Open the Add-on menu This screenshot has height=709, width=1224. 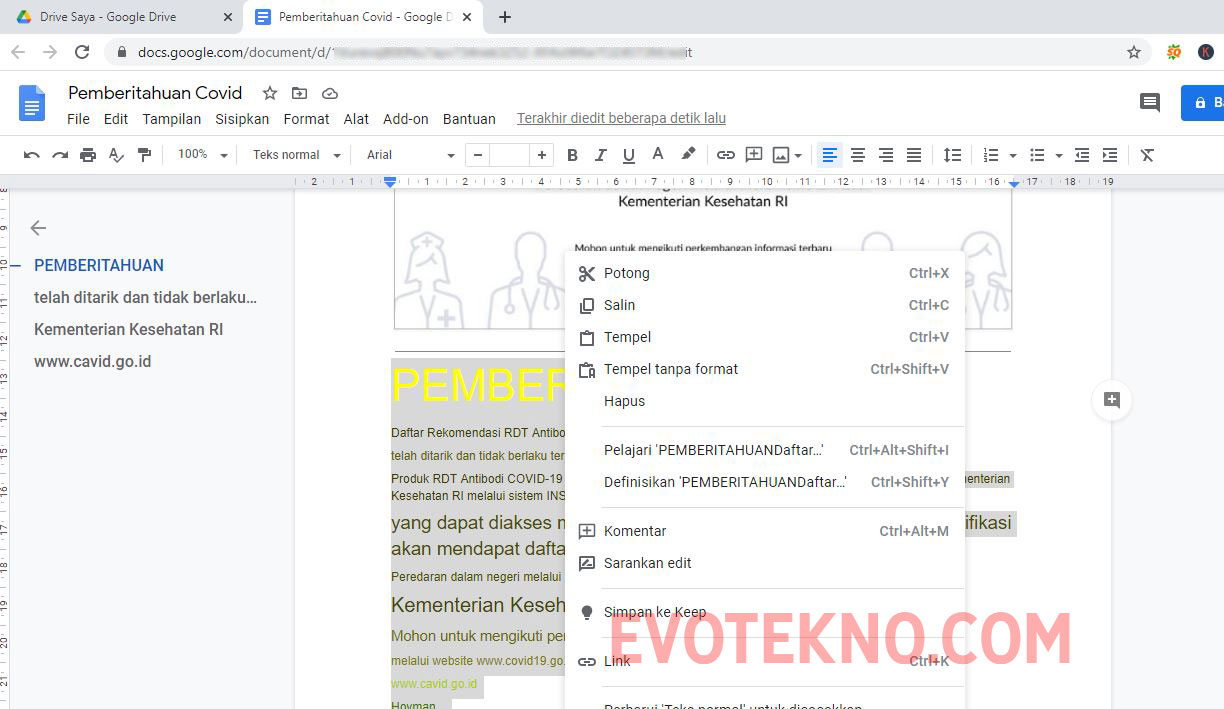pyautogui.click(x=406, y=119)
